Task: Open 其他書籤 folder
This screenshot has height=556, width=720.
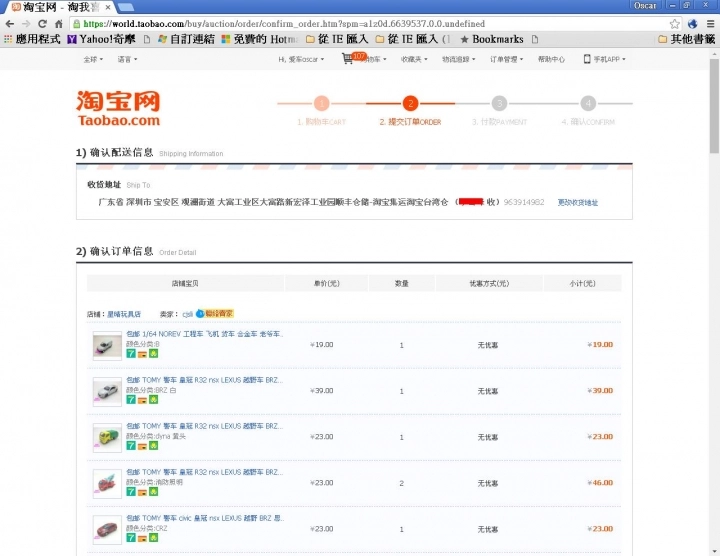Action: point(686,39)
